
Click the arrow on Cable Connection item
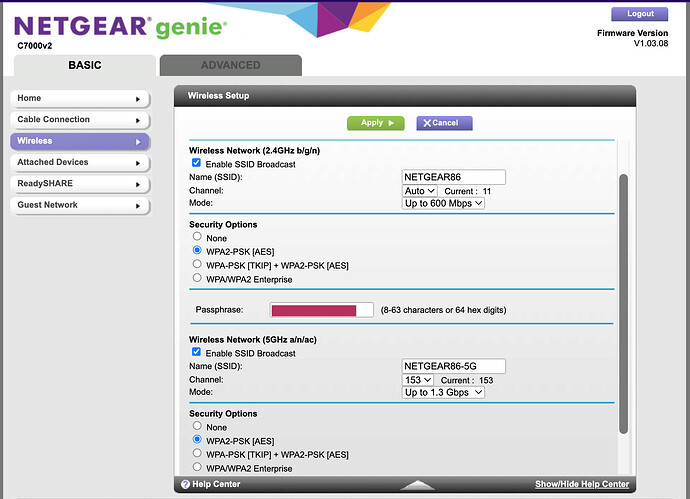click(x=138, y=120)
